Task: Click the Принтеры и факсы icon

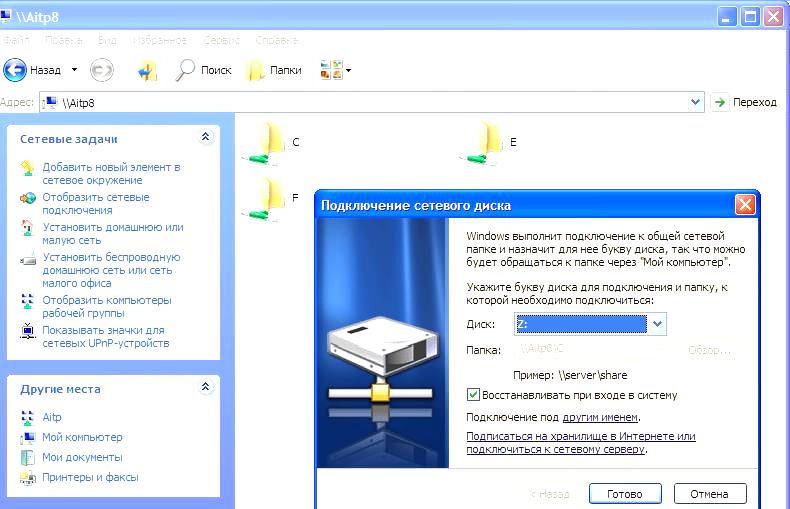Action: pyautogui.click(x=28, y=477)
